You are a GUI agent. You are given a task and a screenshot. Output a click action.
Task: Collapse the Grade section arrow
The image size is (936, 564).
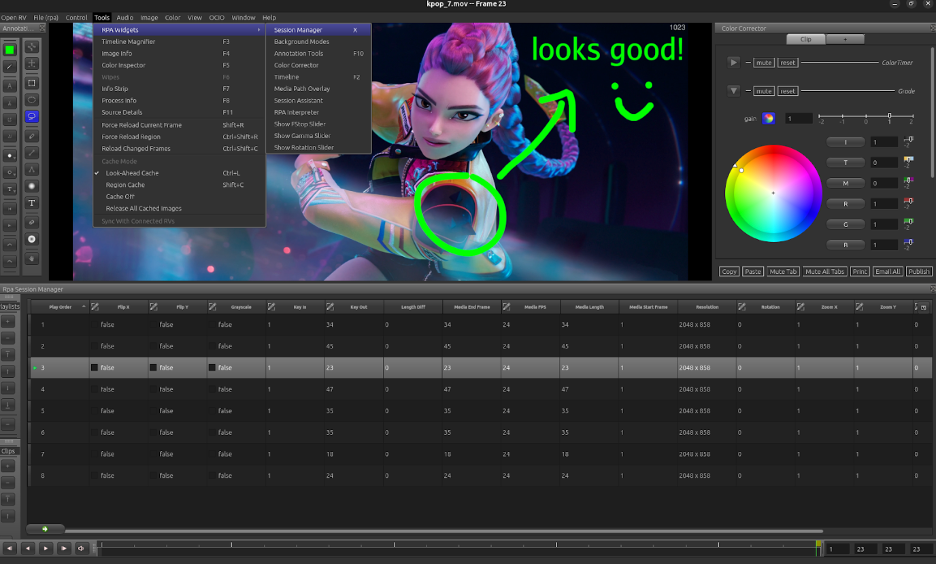click(x=734, y=91)
